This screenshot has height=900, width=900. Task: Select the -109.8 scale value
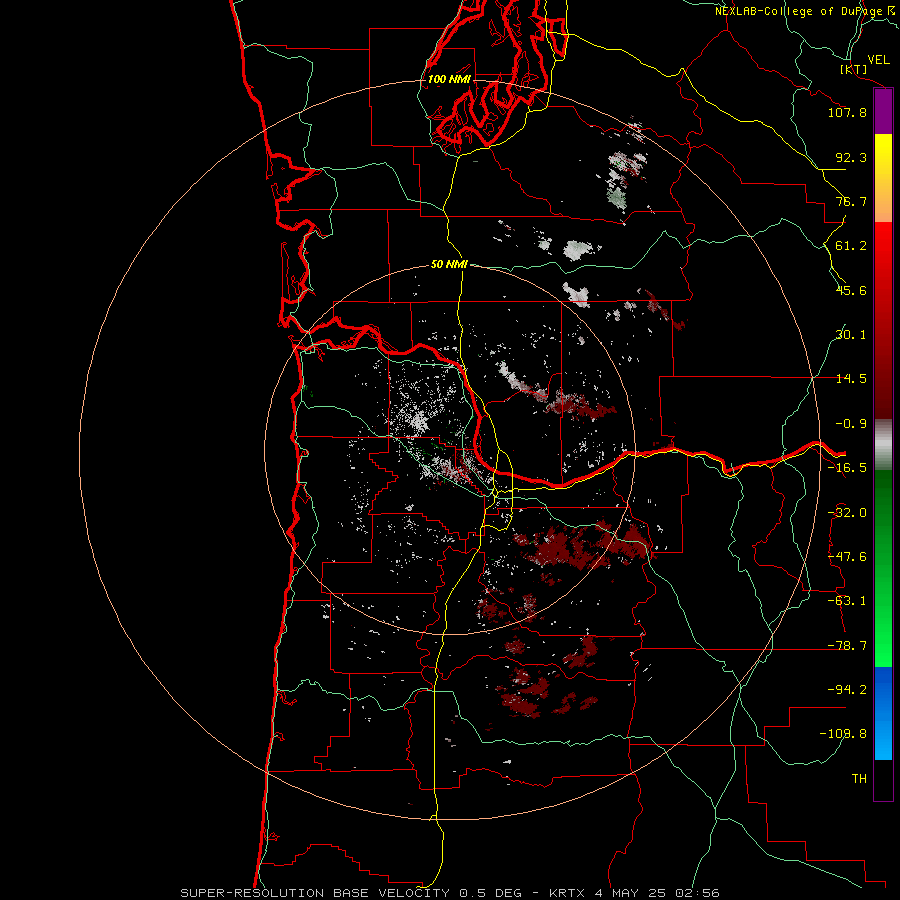click(844, 734)
